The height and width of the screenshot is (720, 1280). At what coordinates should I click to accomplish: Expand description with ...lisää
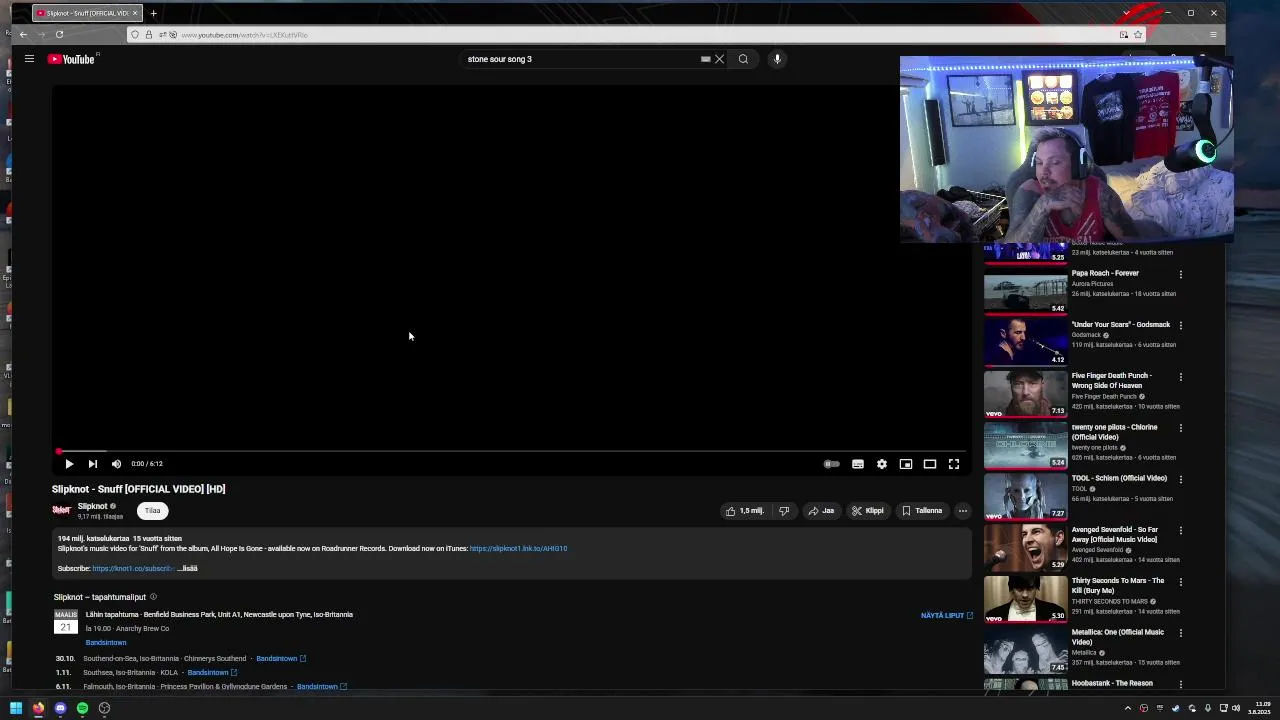pos(187,568)
